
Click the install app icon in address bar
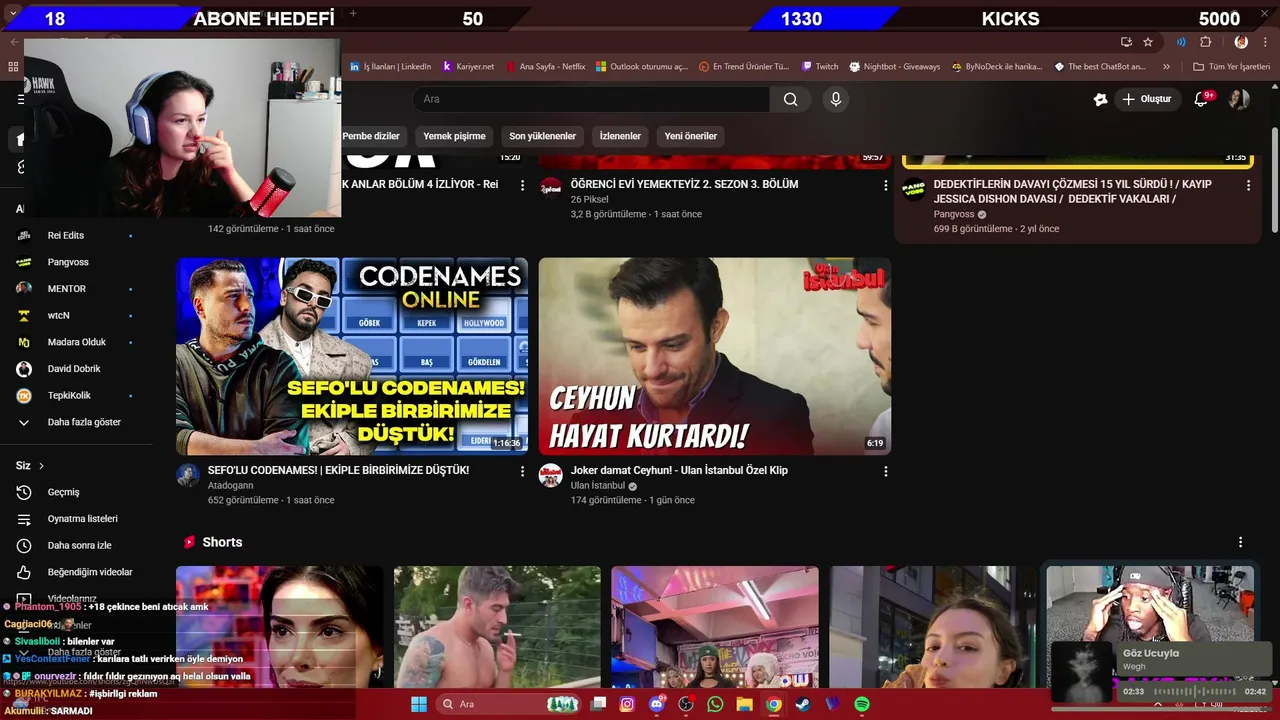click(1126, 42)
